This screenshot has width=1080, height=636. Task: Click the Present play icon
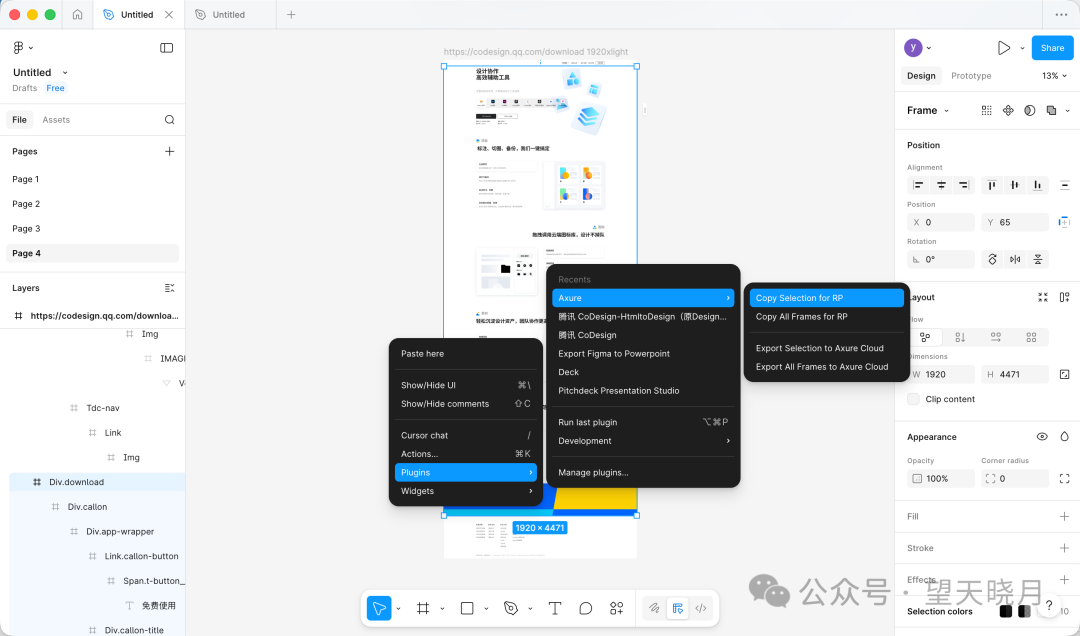pyautogui.click(x=1004, y=48)
